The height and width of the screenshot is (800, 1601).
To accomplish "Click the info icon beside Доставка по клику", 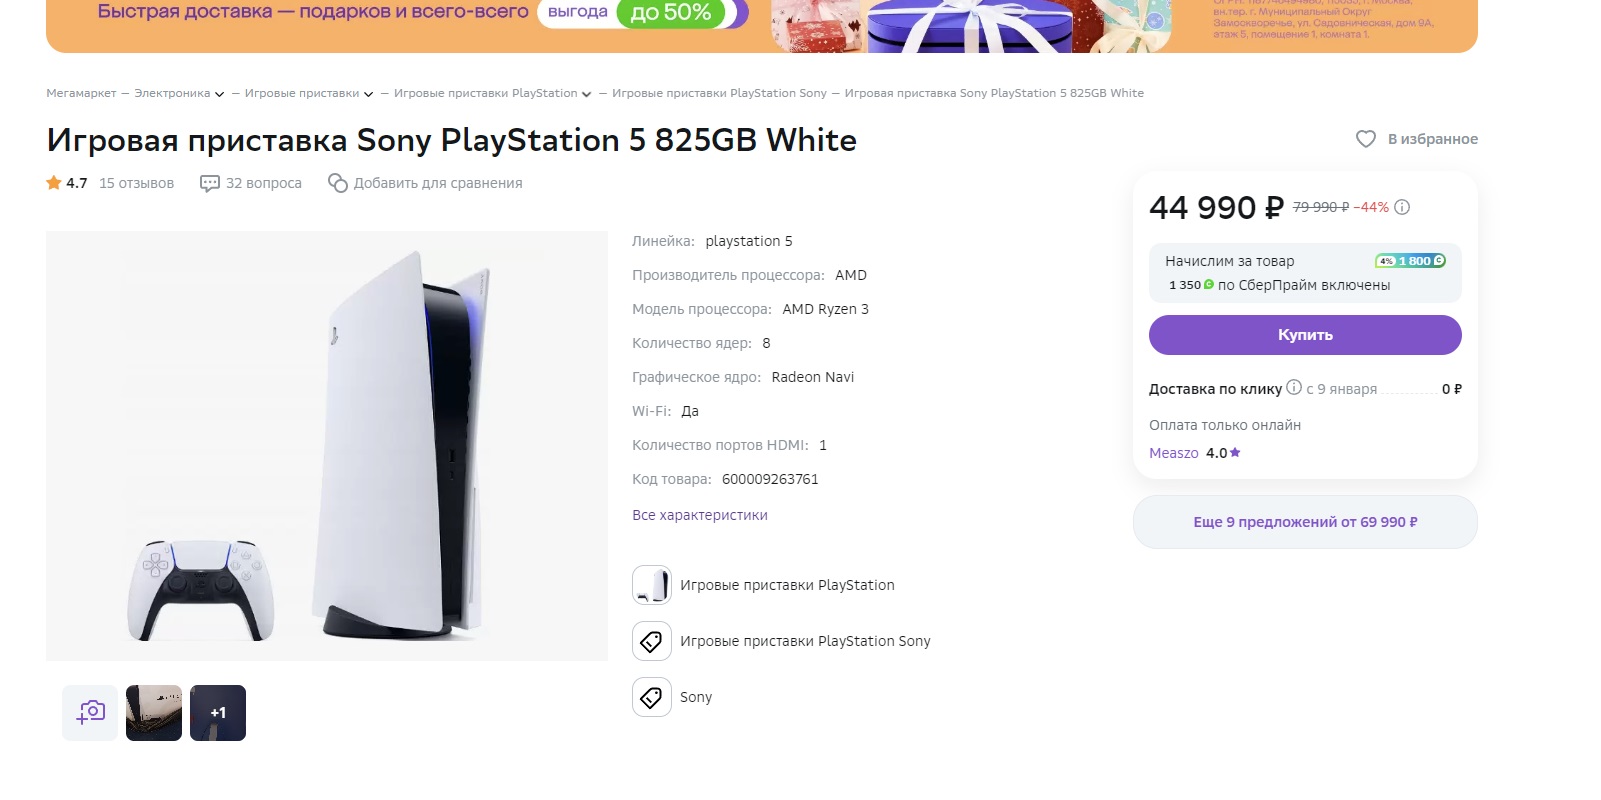I will [x=1294, y=387].
